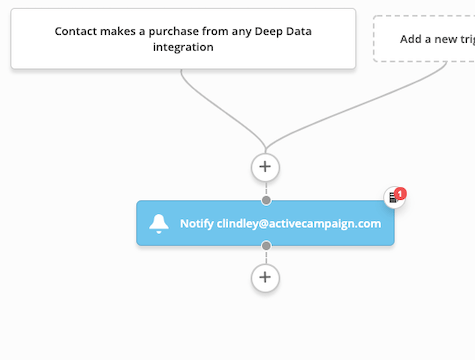Click top connector dot of Notify block
This screenshot has height=360, width=475.
point(266,200)
